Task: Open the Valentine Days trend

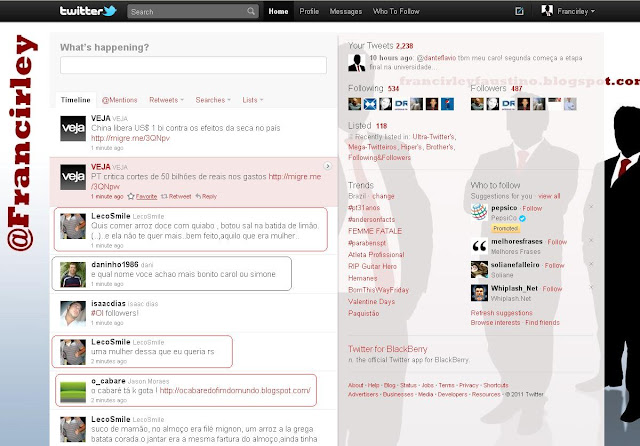Action: (x=371, y=302)
